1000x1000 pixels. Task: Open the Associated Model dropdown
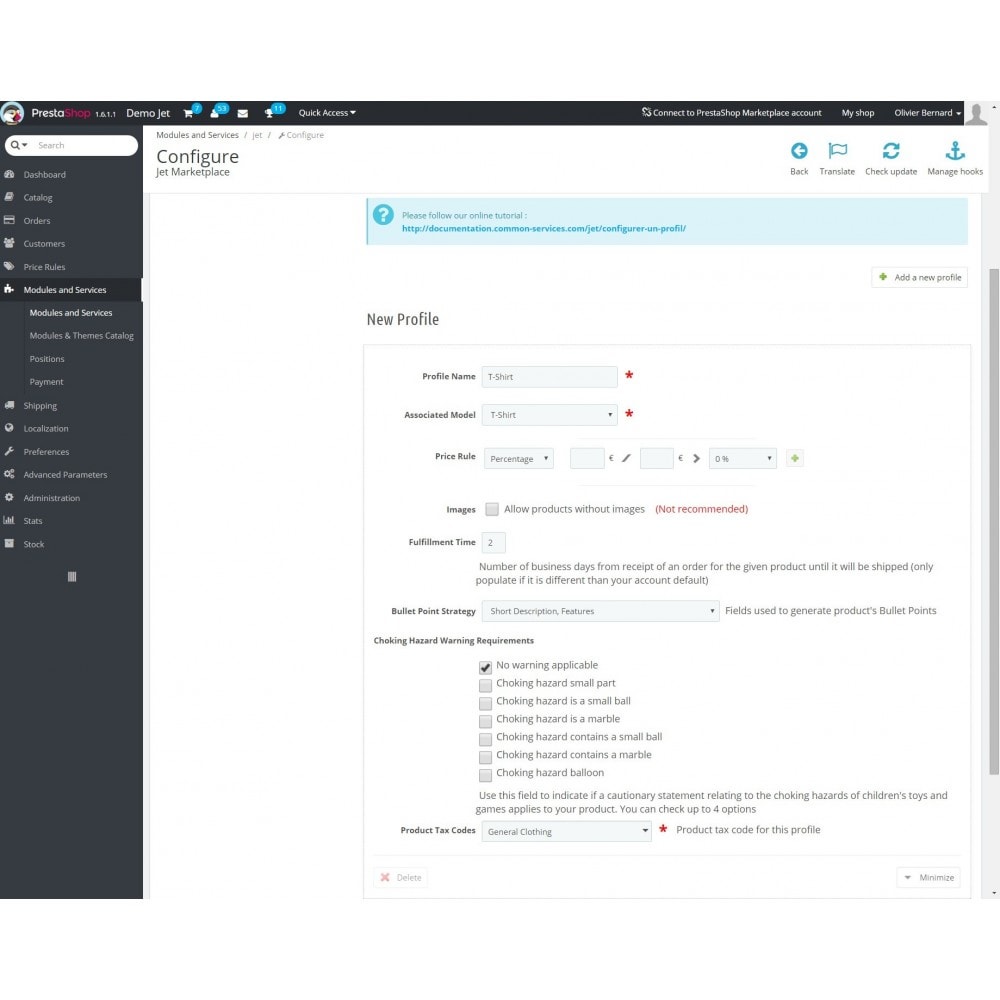tap(550, 415)
